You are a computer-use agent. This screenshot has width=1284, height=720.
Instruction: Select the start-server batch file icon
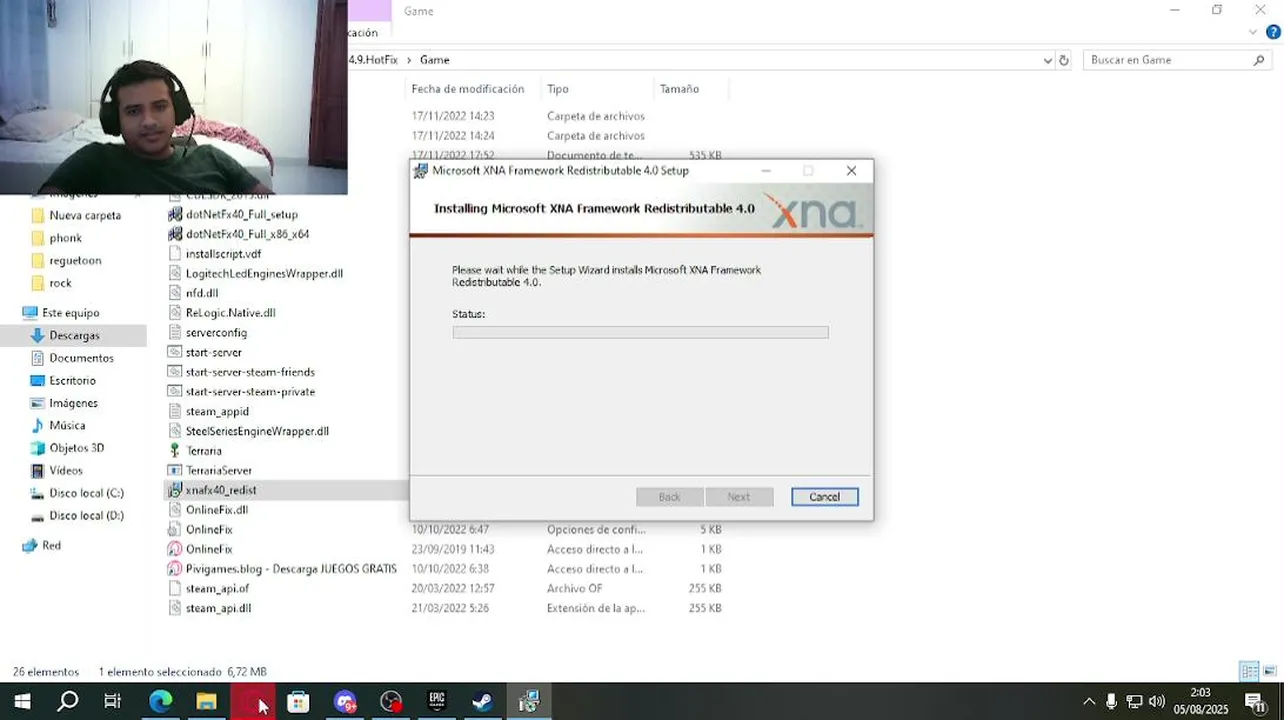tap(175, 352)
